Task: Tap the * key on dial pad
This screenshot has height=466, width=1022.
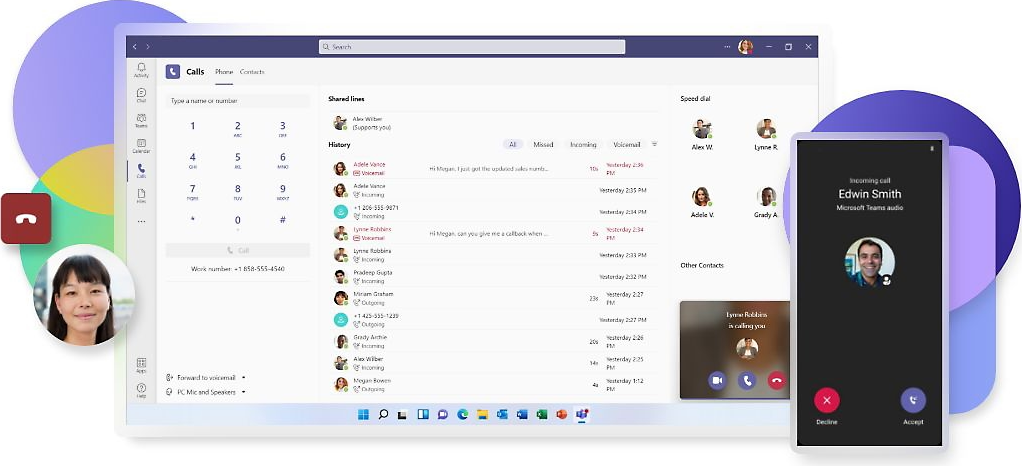Action: (192, 220)
